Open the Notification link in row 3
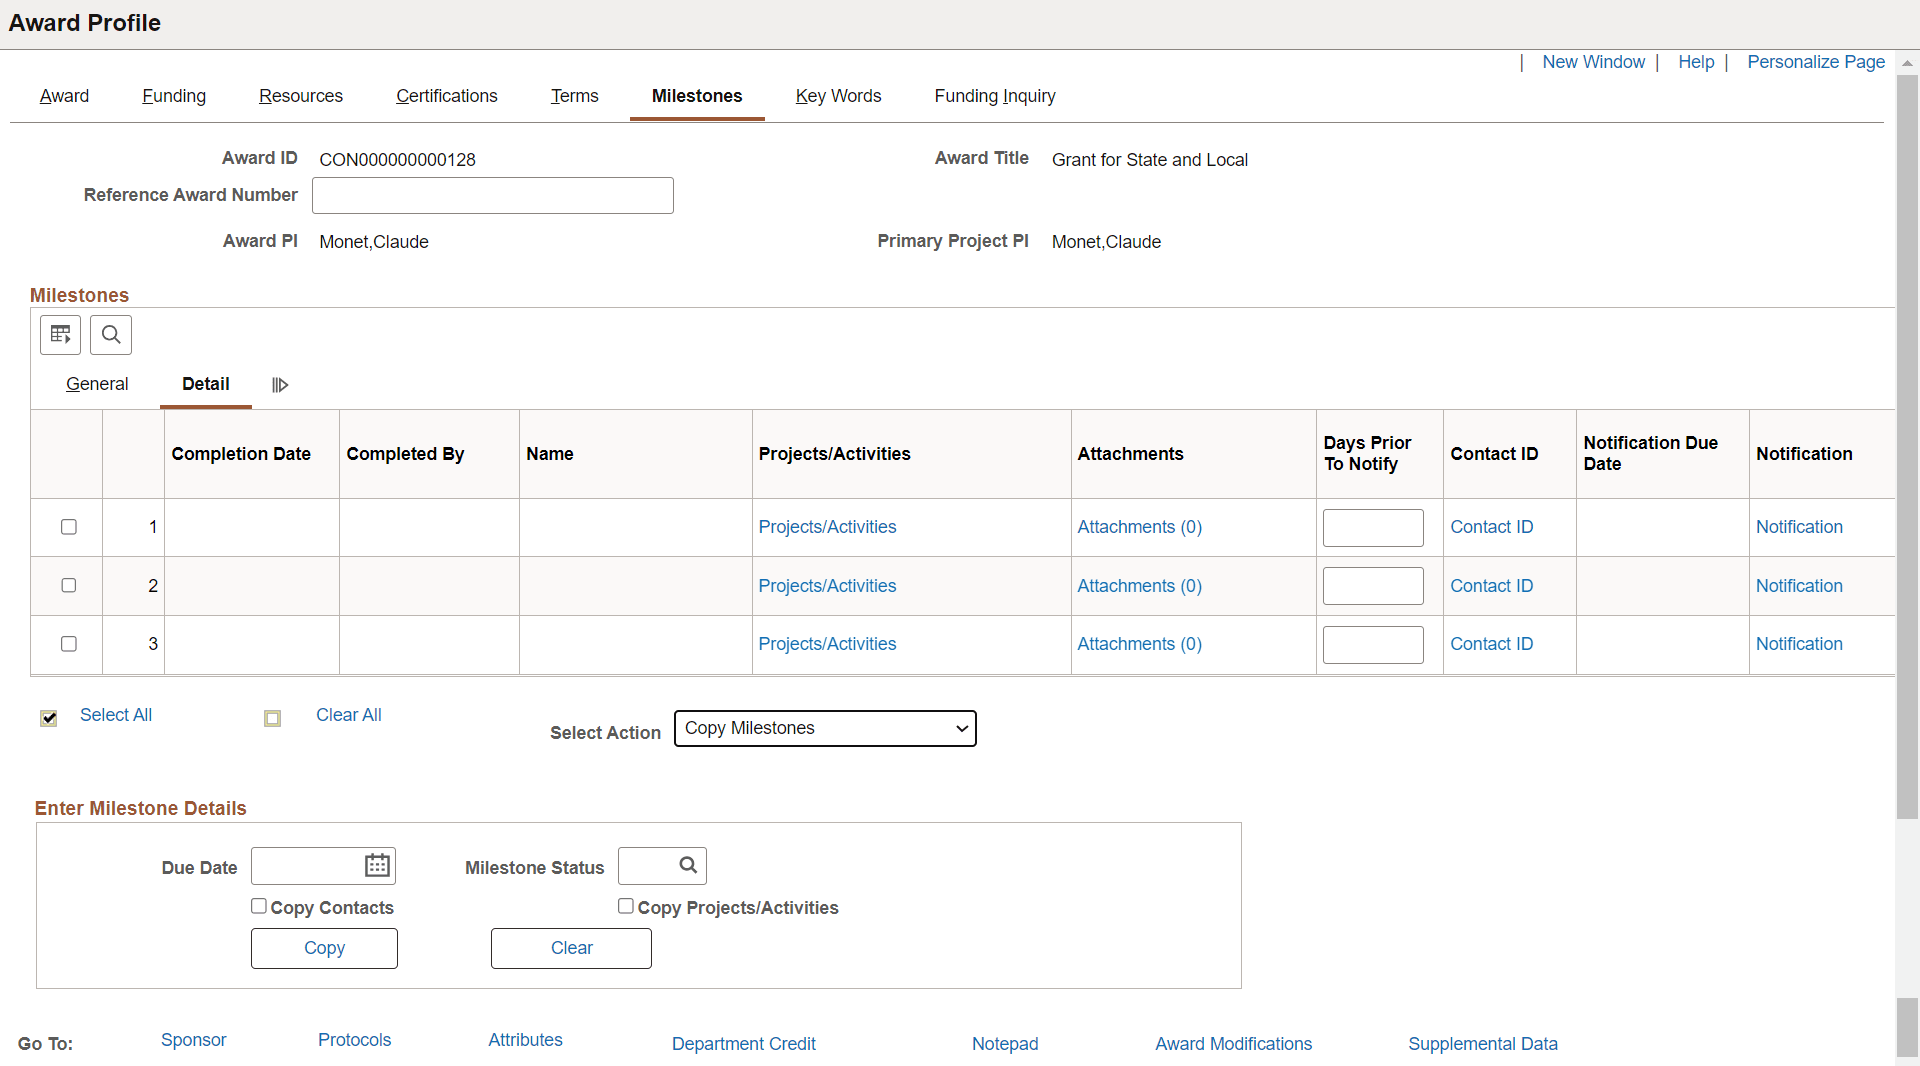1920x1066 pixels. (1799, 644)
